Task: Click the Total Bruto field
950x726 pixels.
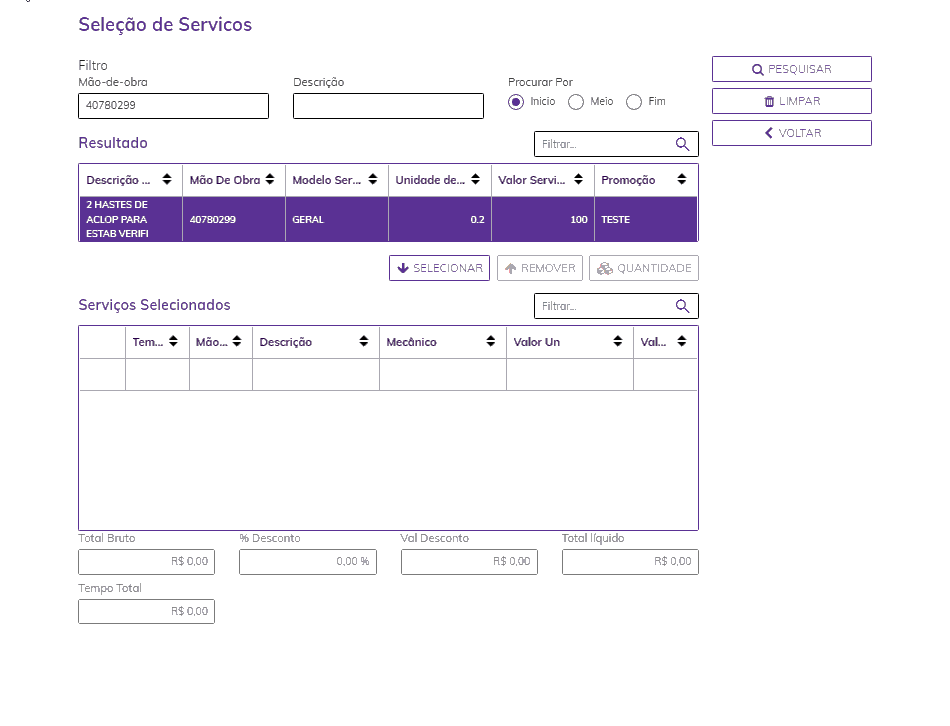Action: click(146, 562)
